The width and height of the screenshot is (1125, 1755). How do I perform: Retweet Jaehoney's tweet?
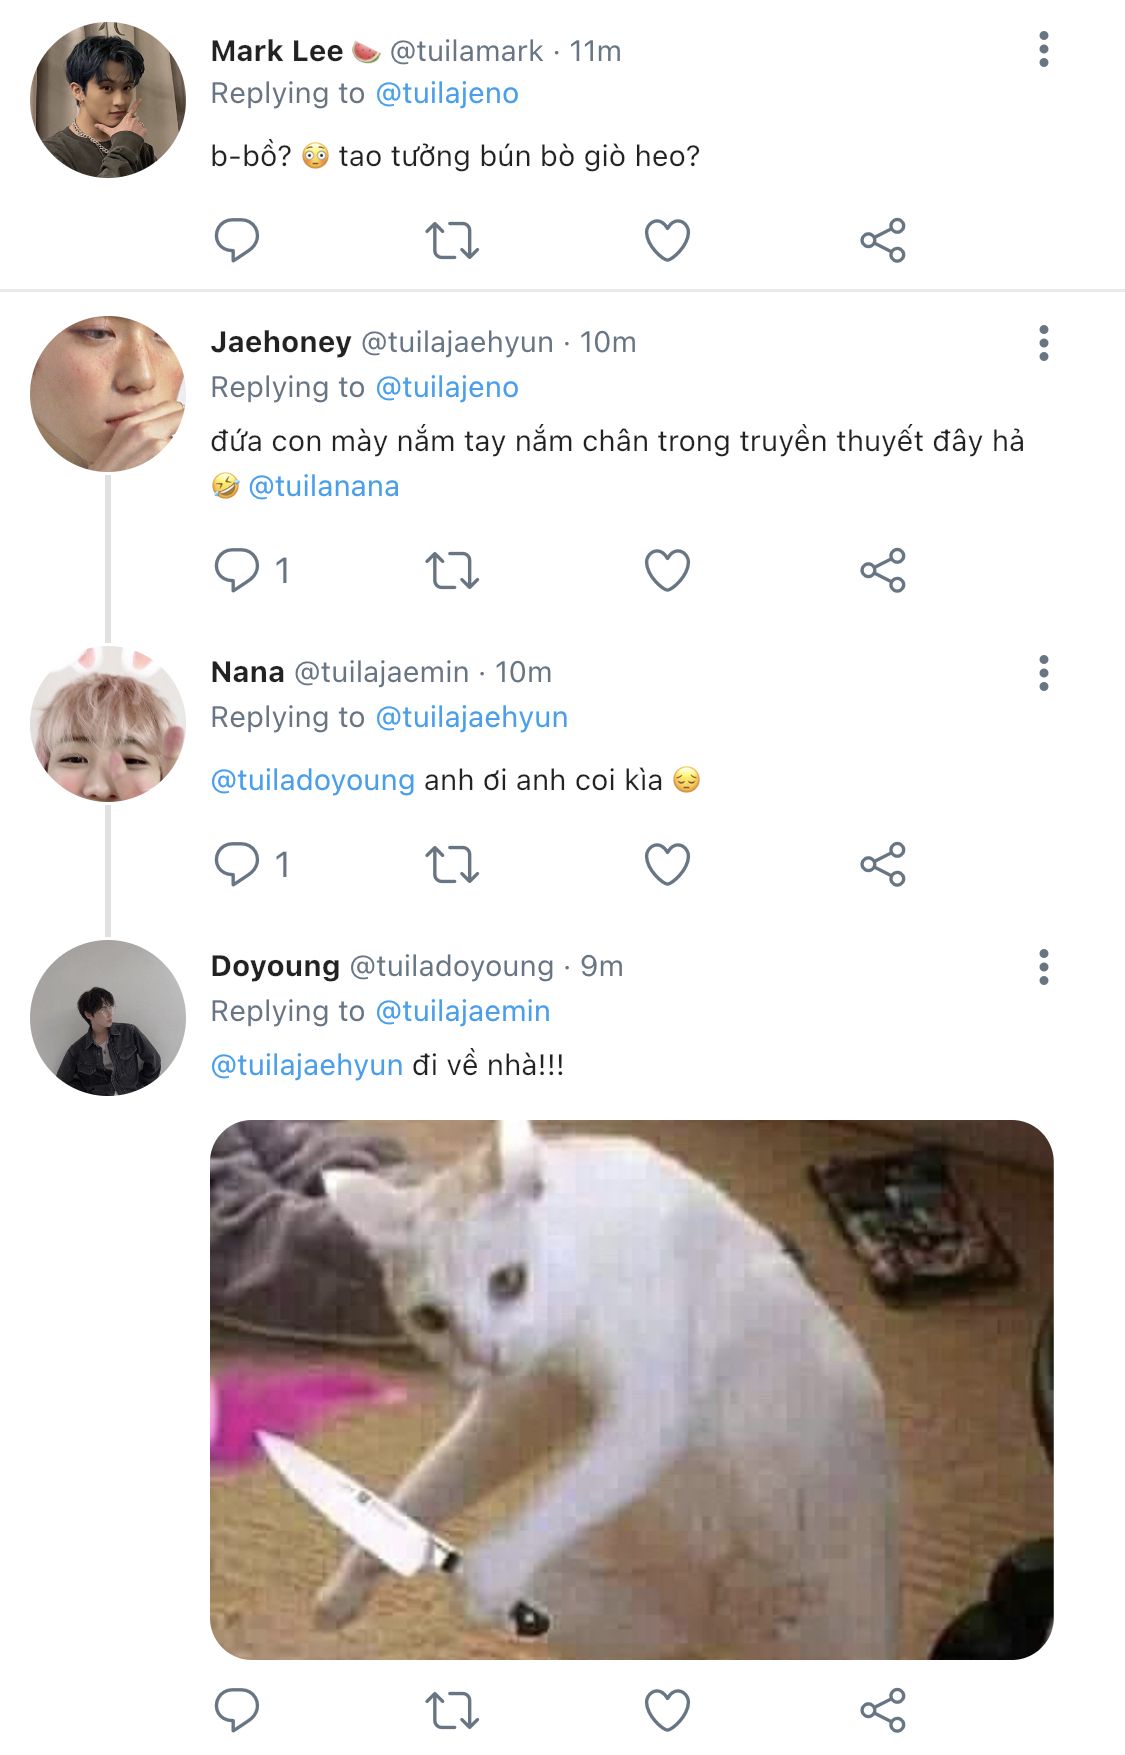tap(452, 570)
